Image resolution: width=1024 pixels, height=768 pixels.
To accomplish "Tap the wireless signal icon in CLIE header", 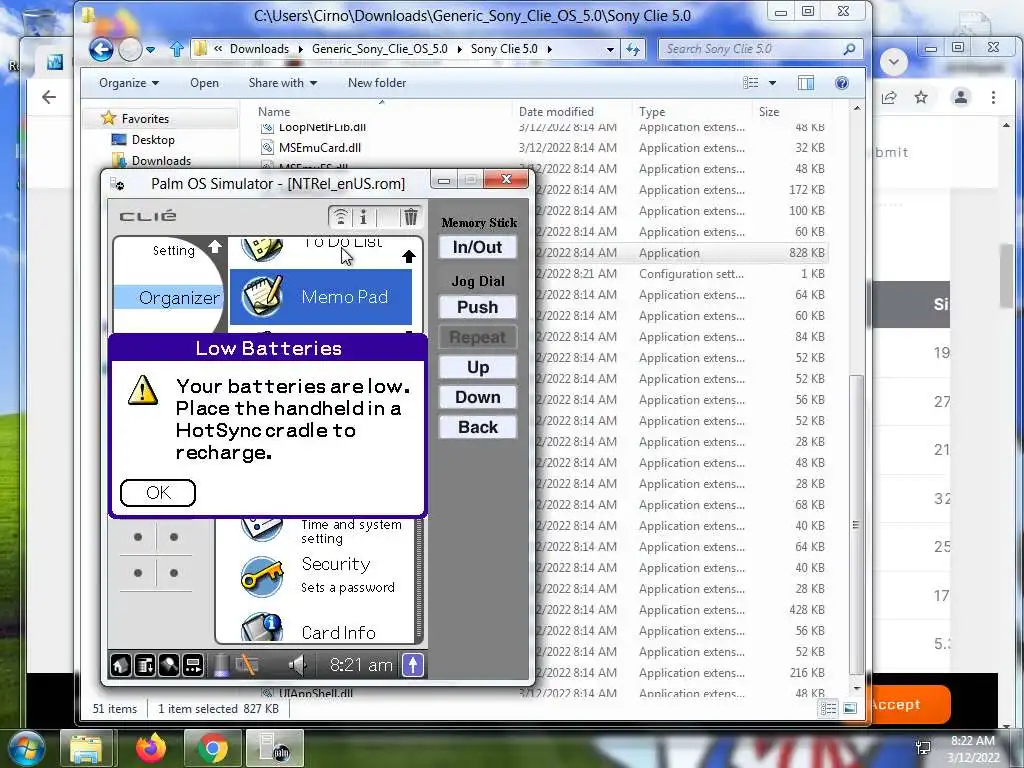I will (x=340, y=216).
